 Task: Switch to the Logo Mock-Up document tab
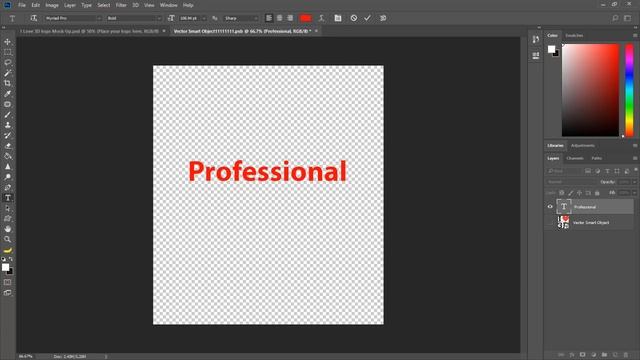point(89,31)
